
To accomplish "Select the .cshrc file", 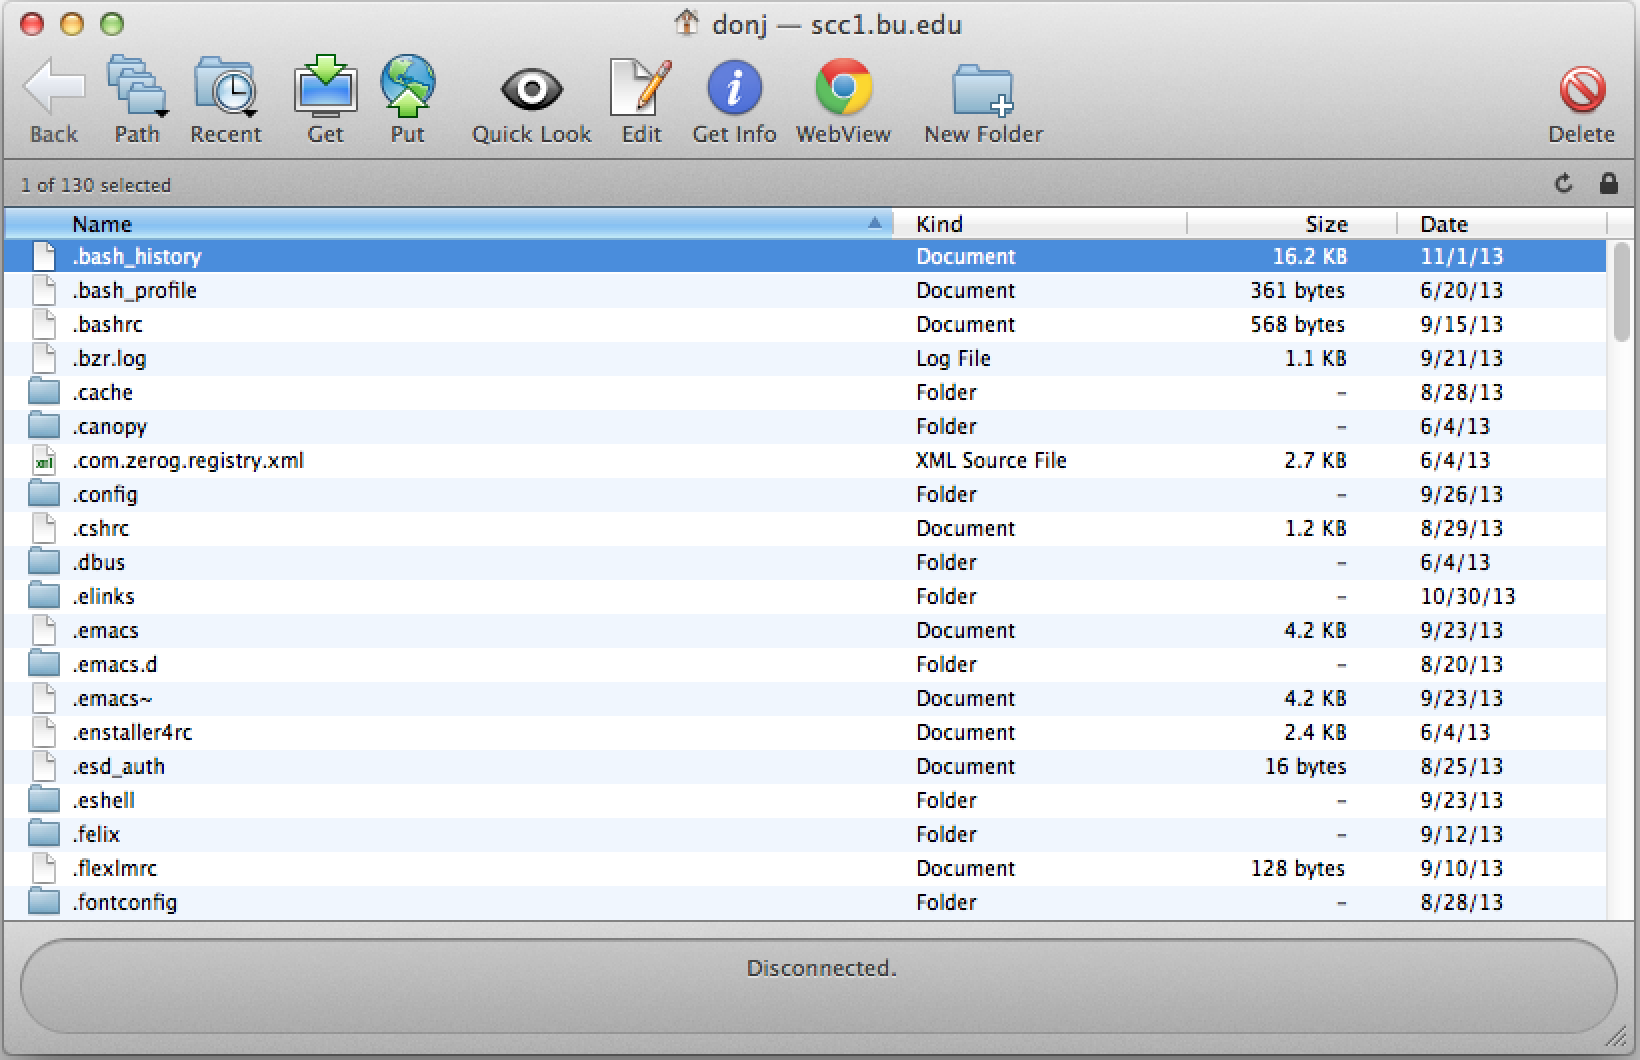I will coord(806,528).
